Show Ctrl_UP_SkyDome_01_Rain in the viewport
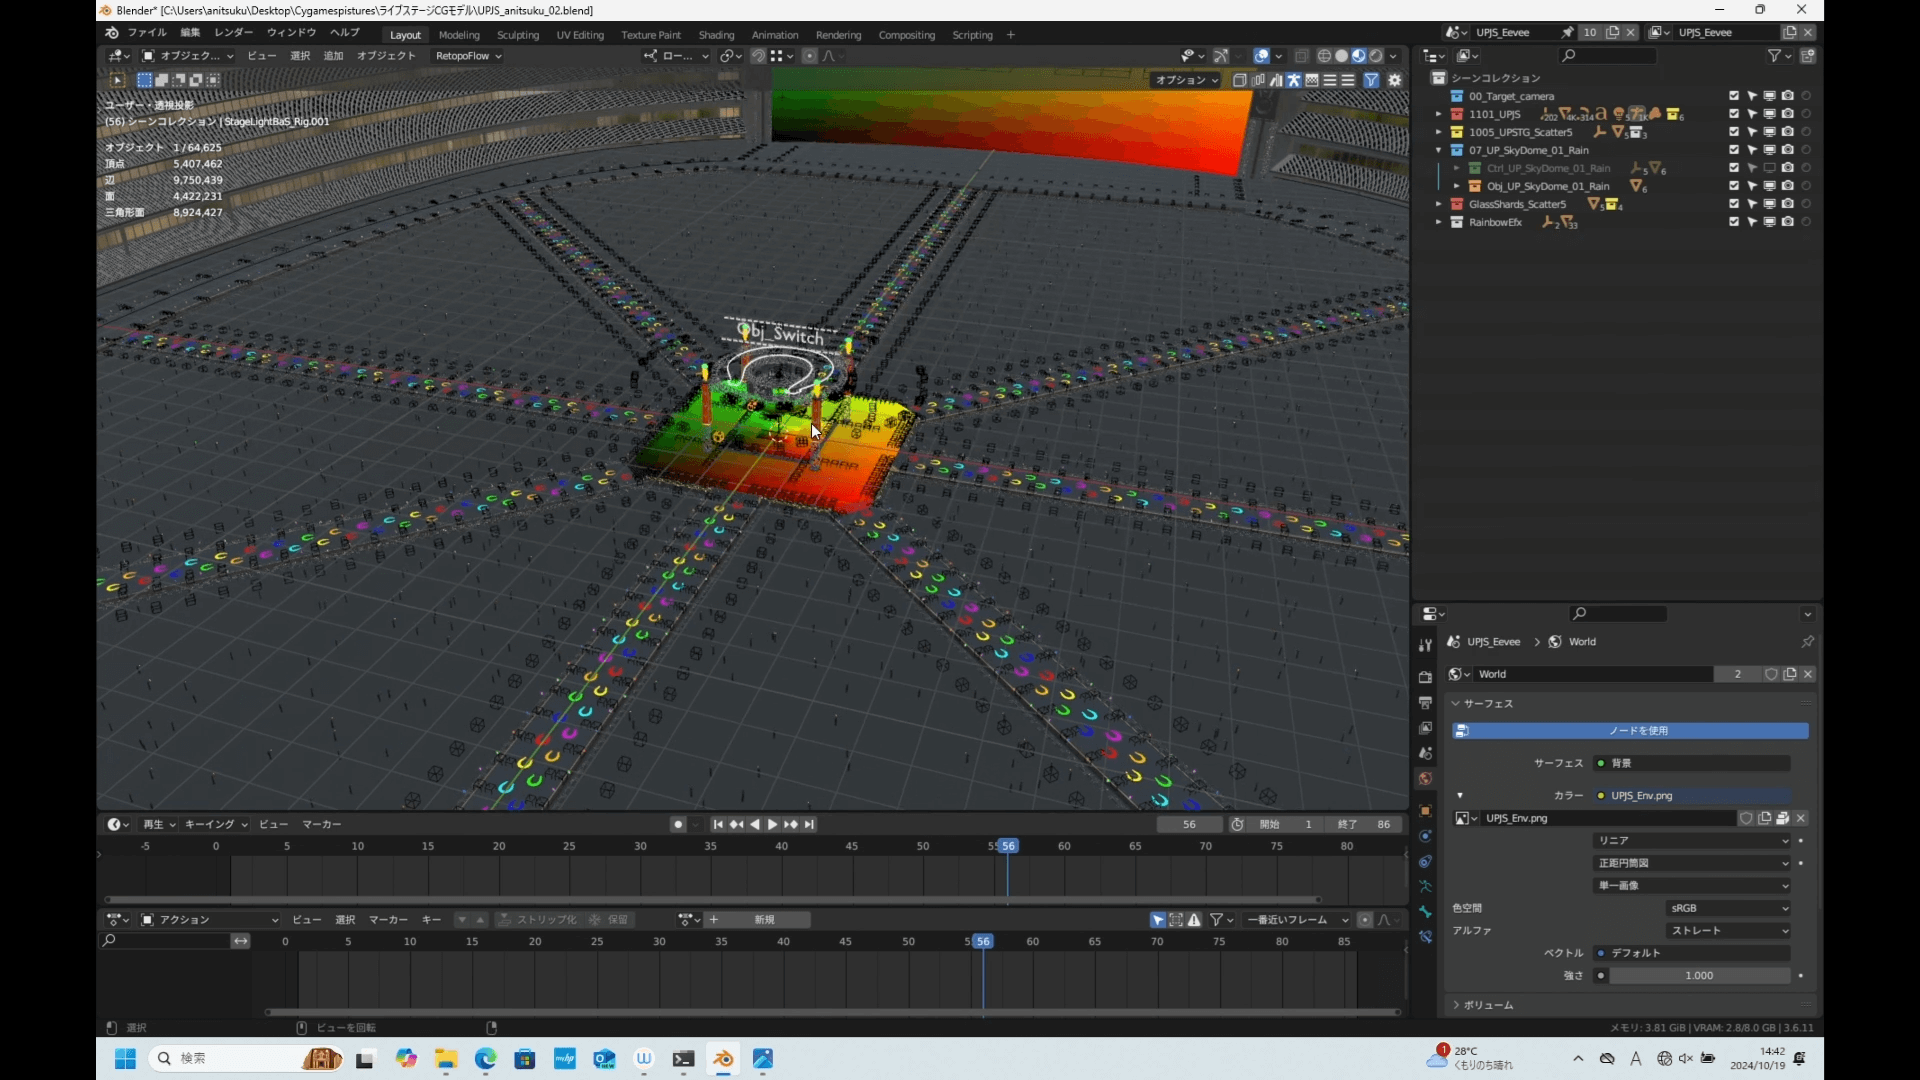The height and width of the screenshot is (1080, 1920). pos(1770,168)
